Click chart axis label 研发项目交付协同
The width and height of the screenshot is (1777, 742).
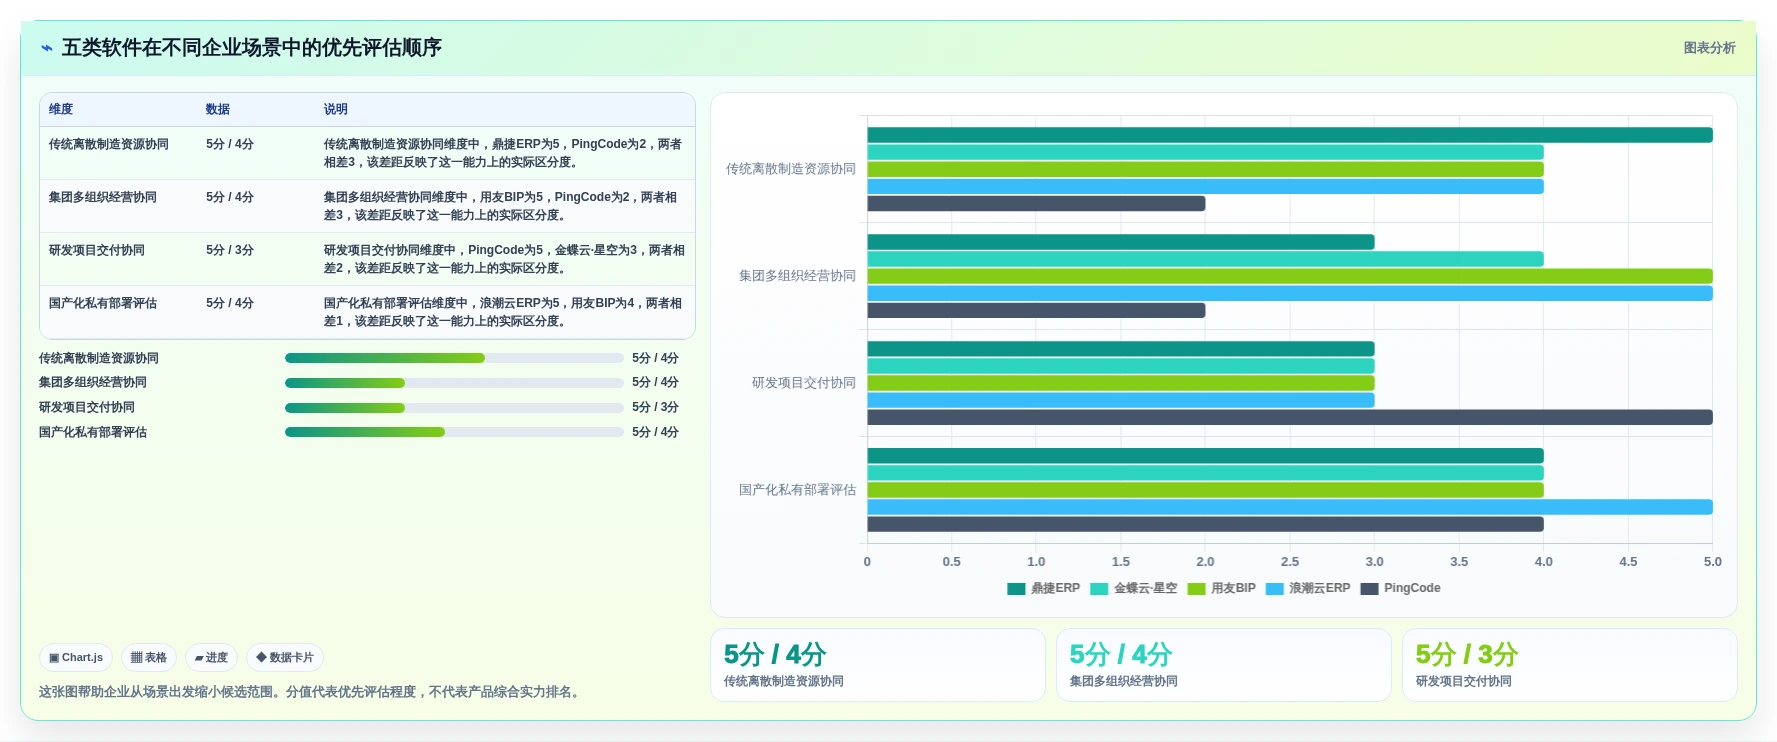pos(804,383)
